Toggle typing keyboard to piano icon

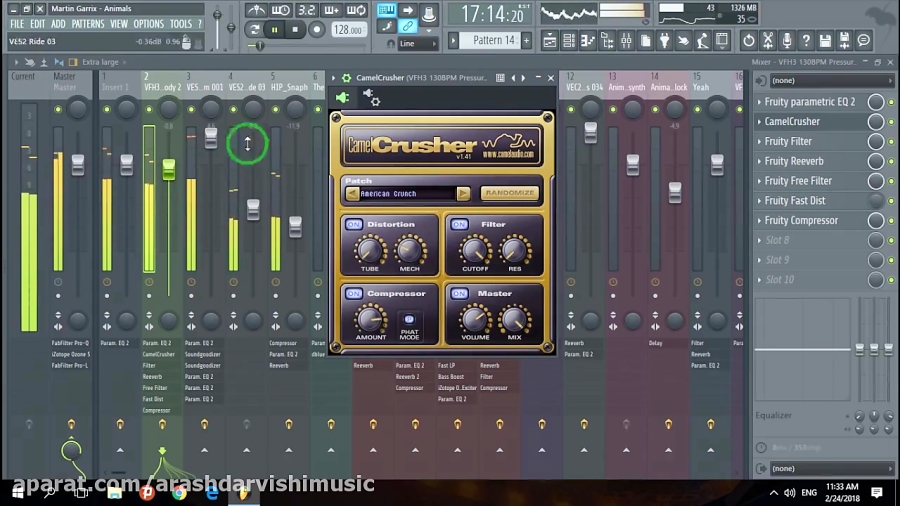(386, 10)
